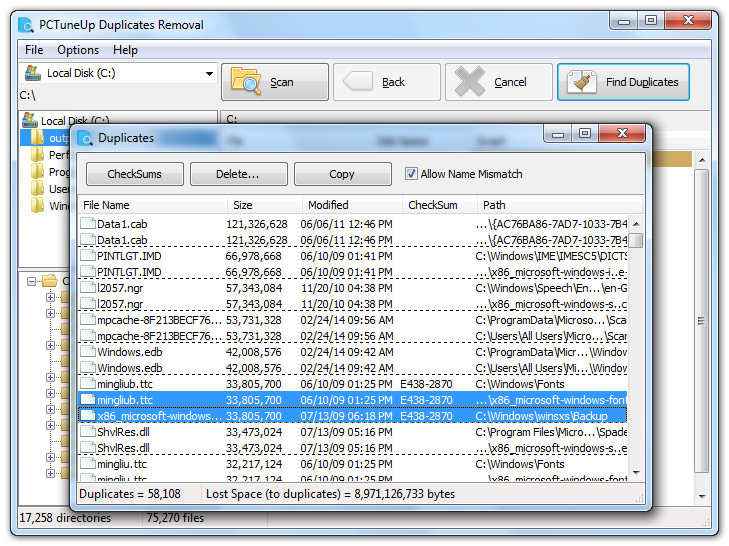Click the 'Lost Space (to duplicates)' status text
729x546 pixels.
pyautogui.click(x=331, y=494)
